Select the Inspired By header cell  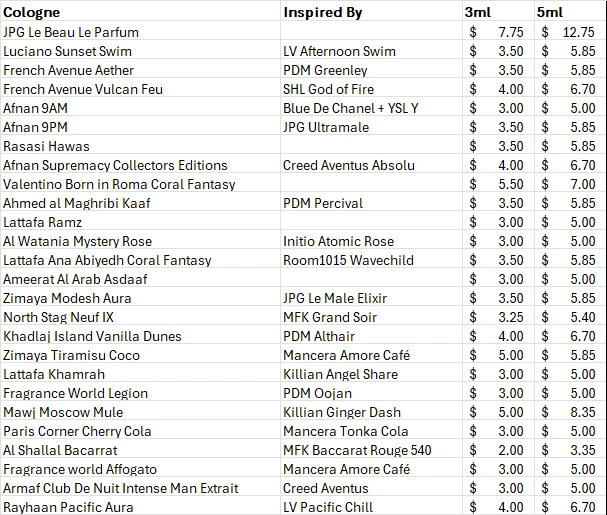click(x=372, y=12)
